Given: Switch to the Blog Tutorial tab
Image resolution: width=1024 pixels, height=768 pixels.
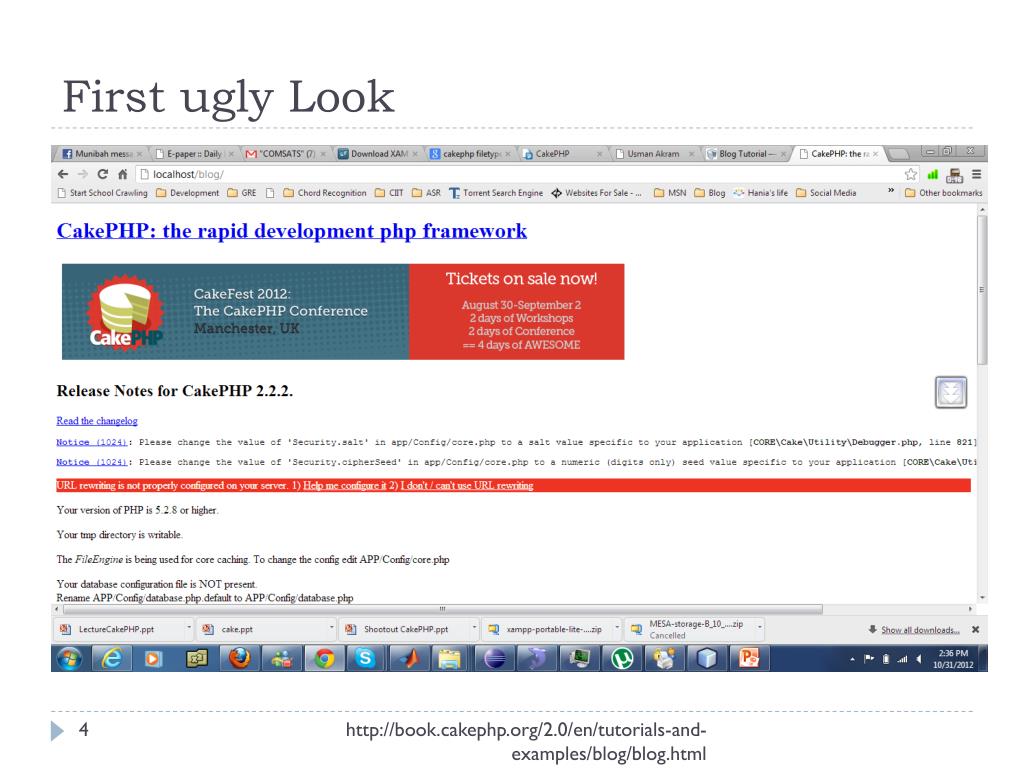Looking at the screenshot, I should (x=746, y=153).
